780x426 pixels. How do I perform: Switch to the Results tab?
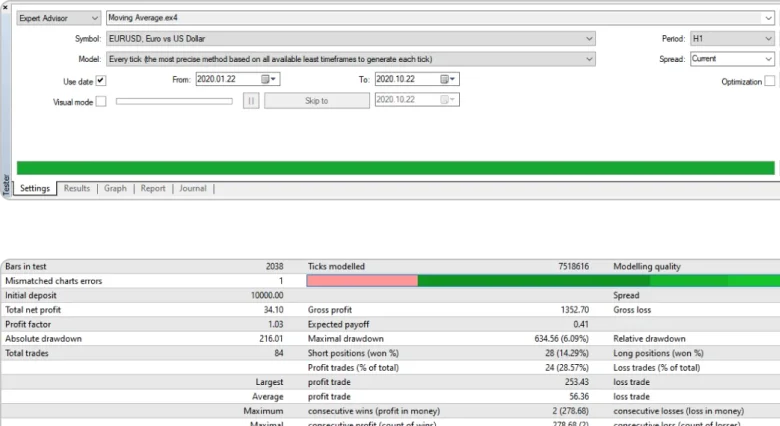tap(77, 188)
